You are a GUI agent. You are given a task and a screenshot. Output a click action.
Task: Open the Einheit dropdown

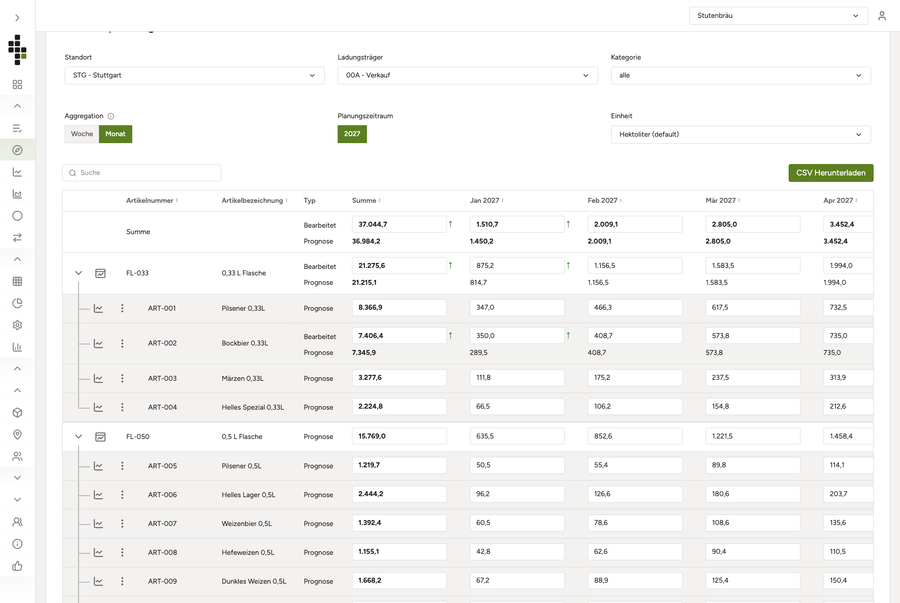tap(740, 134)
